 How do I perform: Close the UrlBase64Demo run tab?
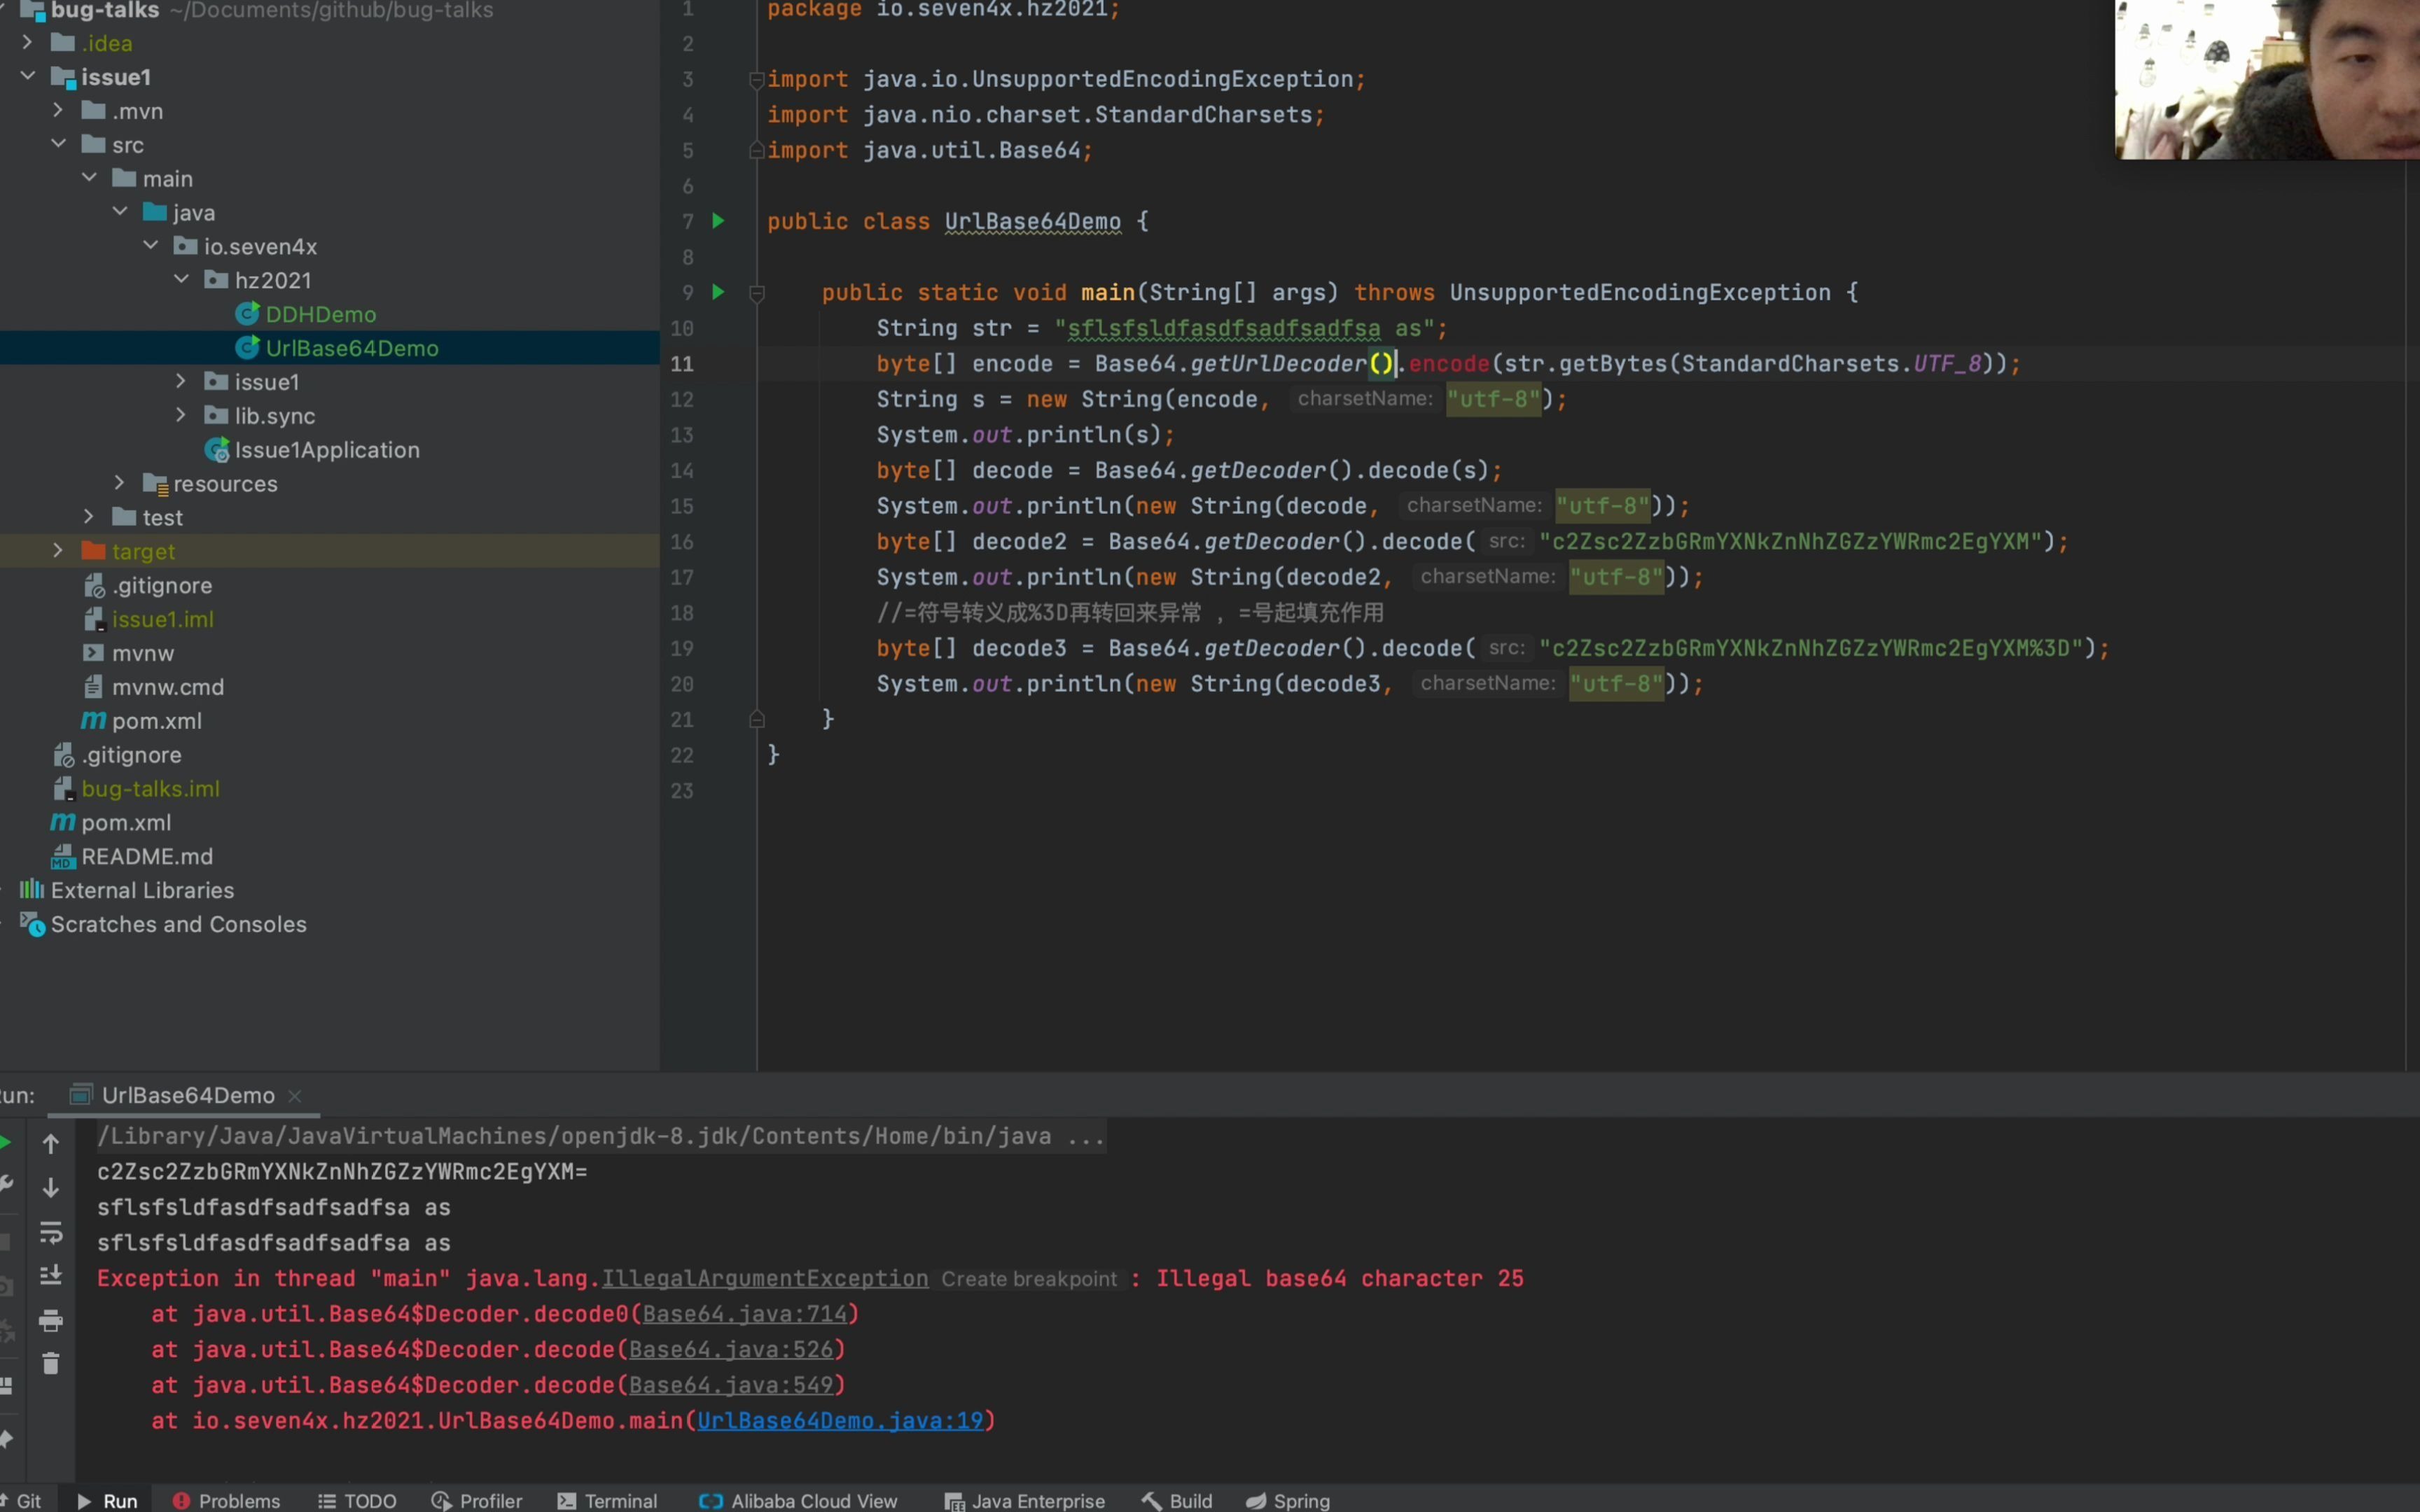point(295,1096)
